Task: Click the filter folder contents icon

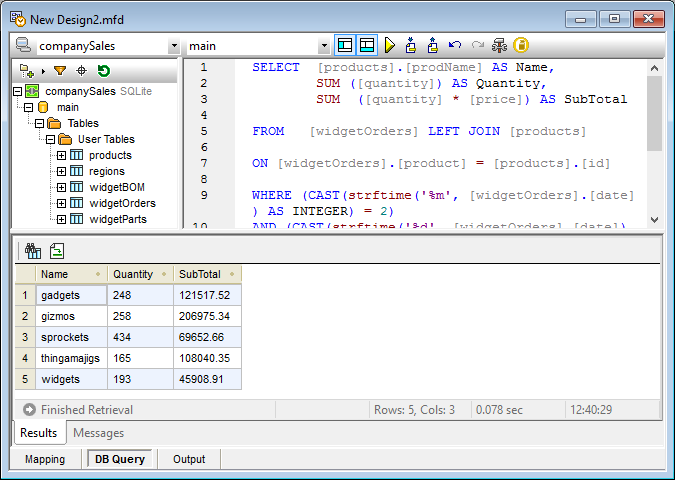Action: coord(60,71)
